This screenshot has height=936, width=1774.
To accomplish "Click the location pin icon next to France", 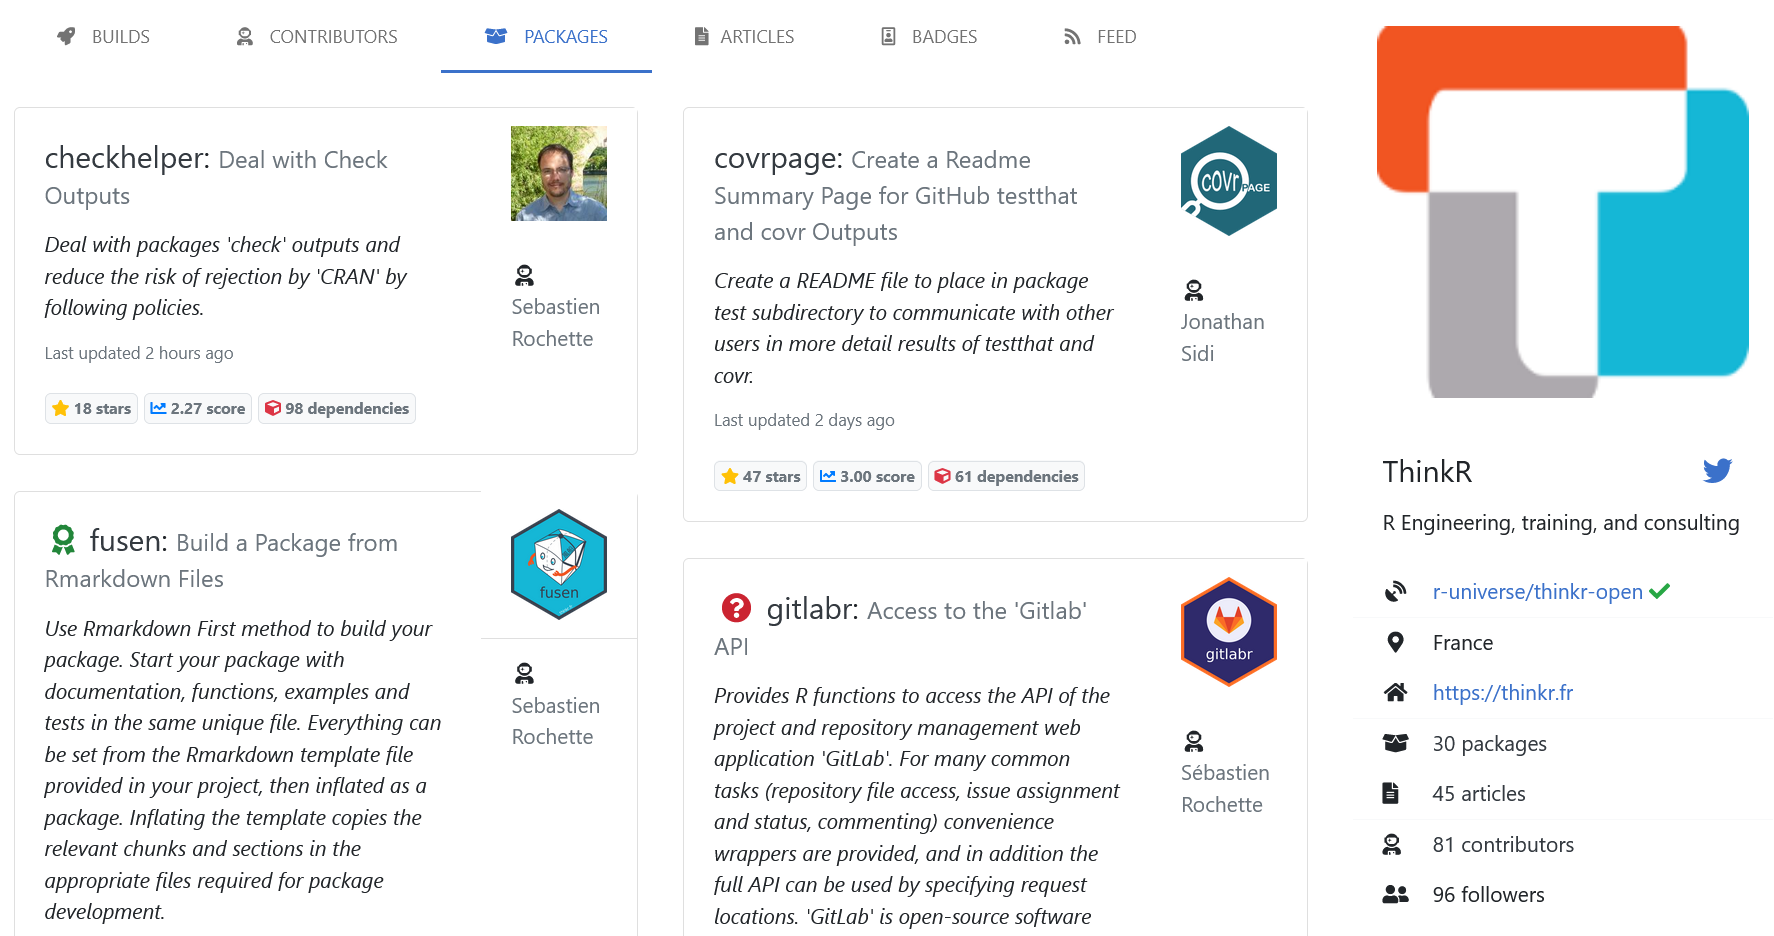I will click(1396, 642).
